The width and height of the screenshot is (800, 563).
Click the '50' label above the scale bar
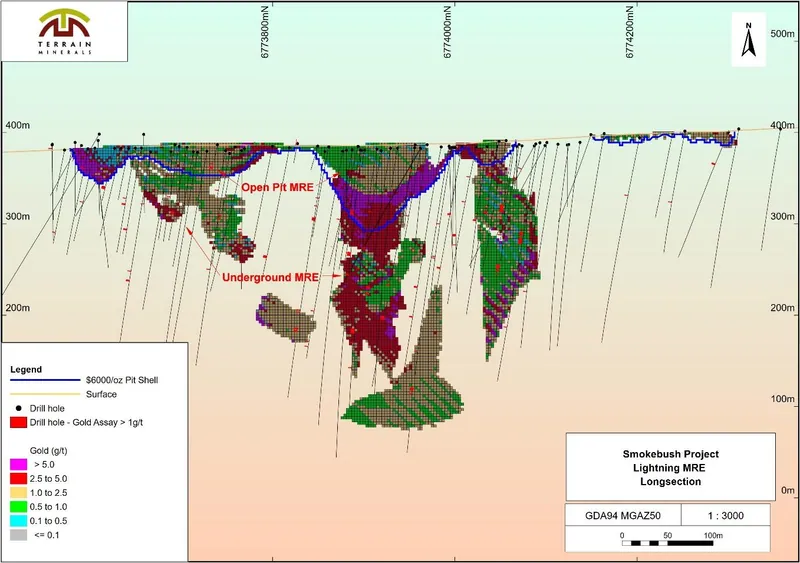(667, 535)
